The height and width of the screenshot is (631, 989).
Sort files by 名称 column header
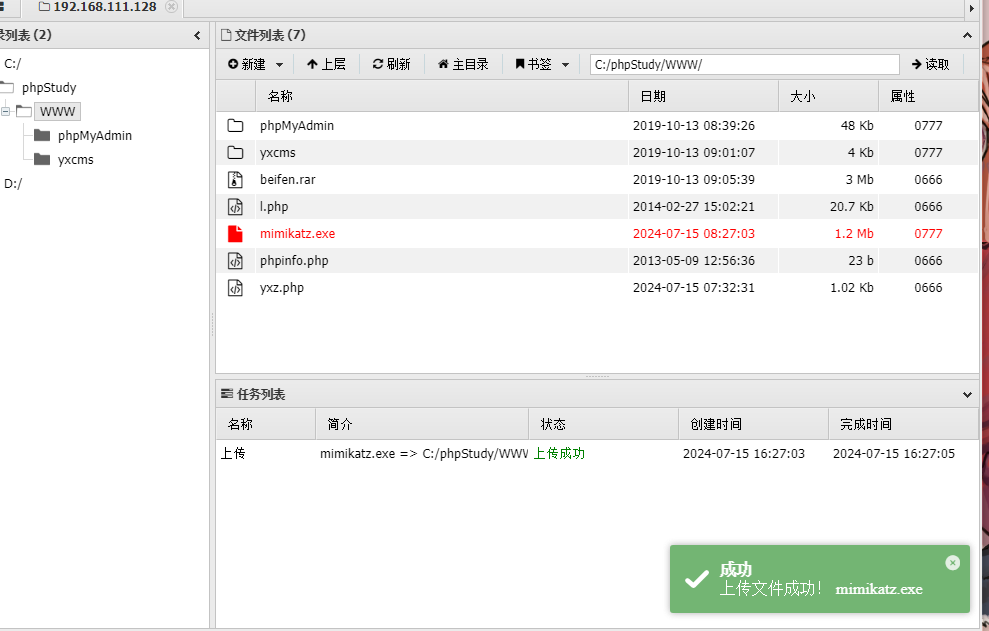442,97
